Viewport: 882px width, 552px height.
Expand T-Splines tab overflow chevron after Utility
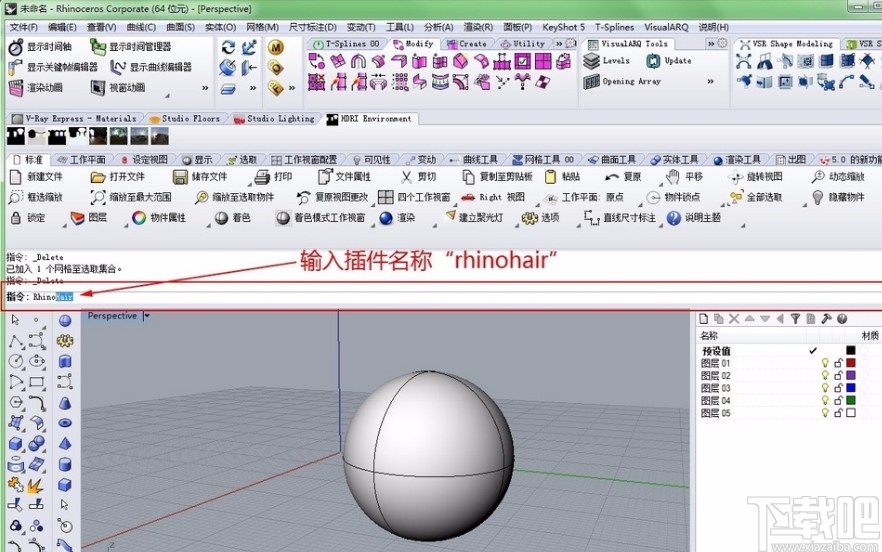(559, 43)
